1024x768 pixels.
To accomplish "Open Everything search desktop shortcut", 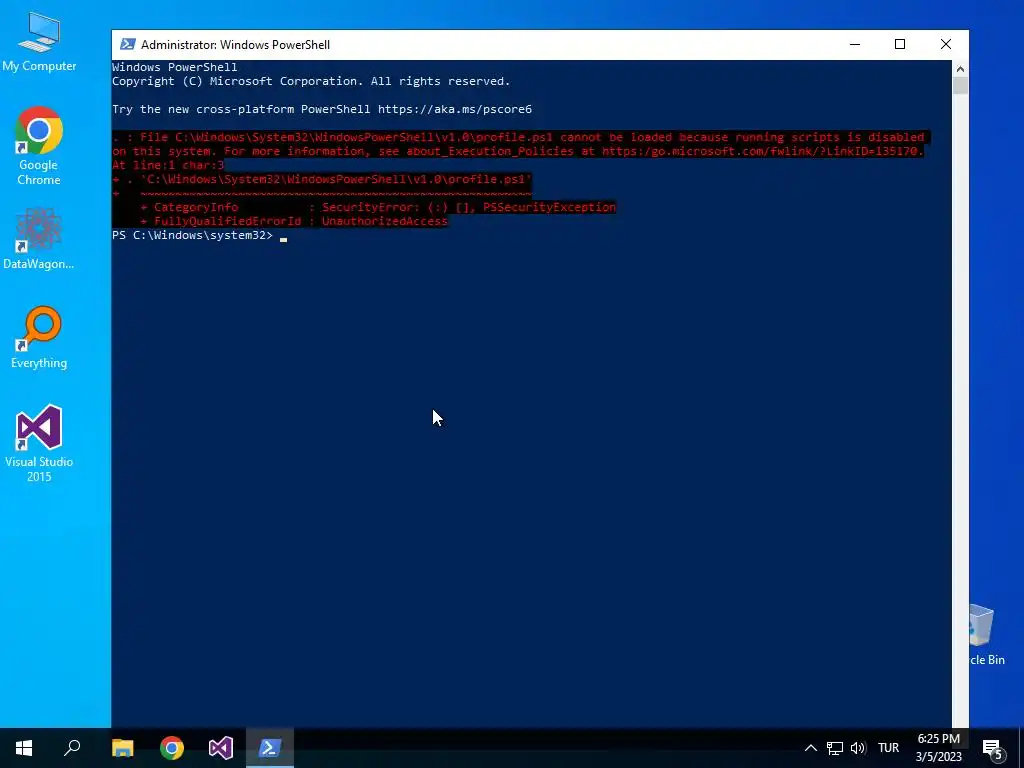I will (x=39, y=337).
